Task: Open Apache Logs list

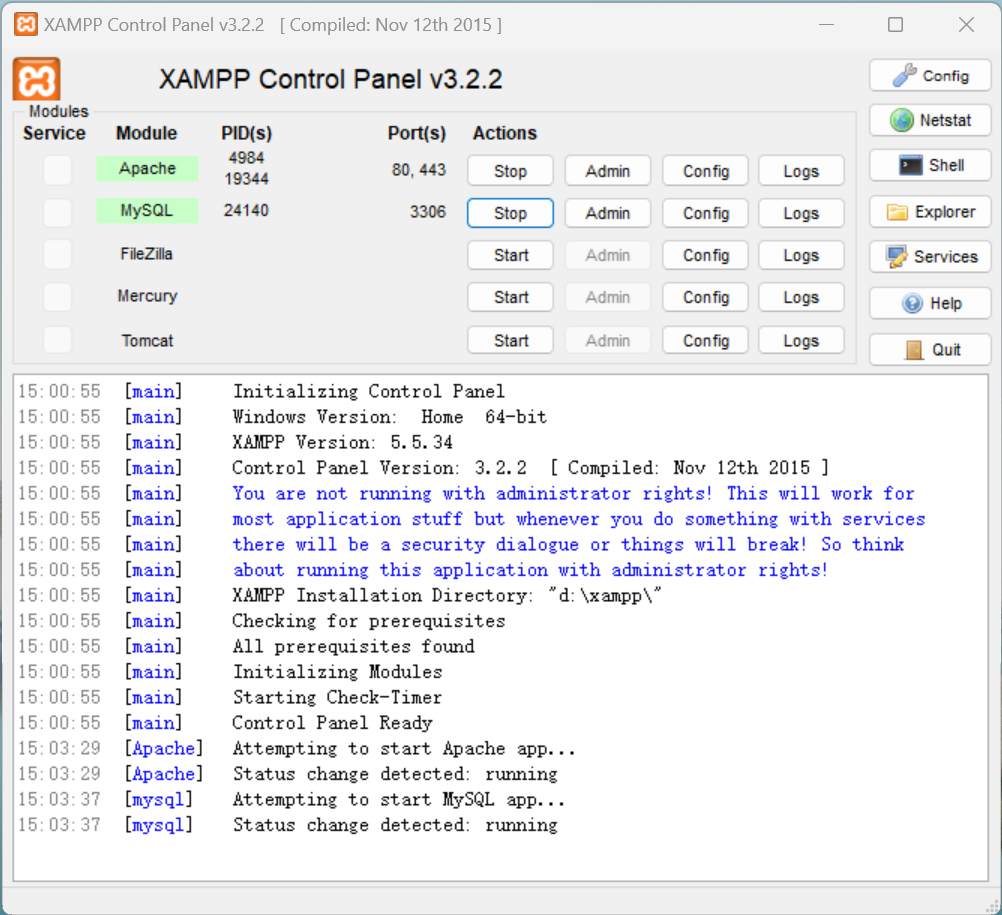Action: tap(801, 171)
